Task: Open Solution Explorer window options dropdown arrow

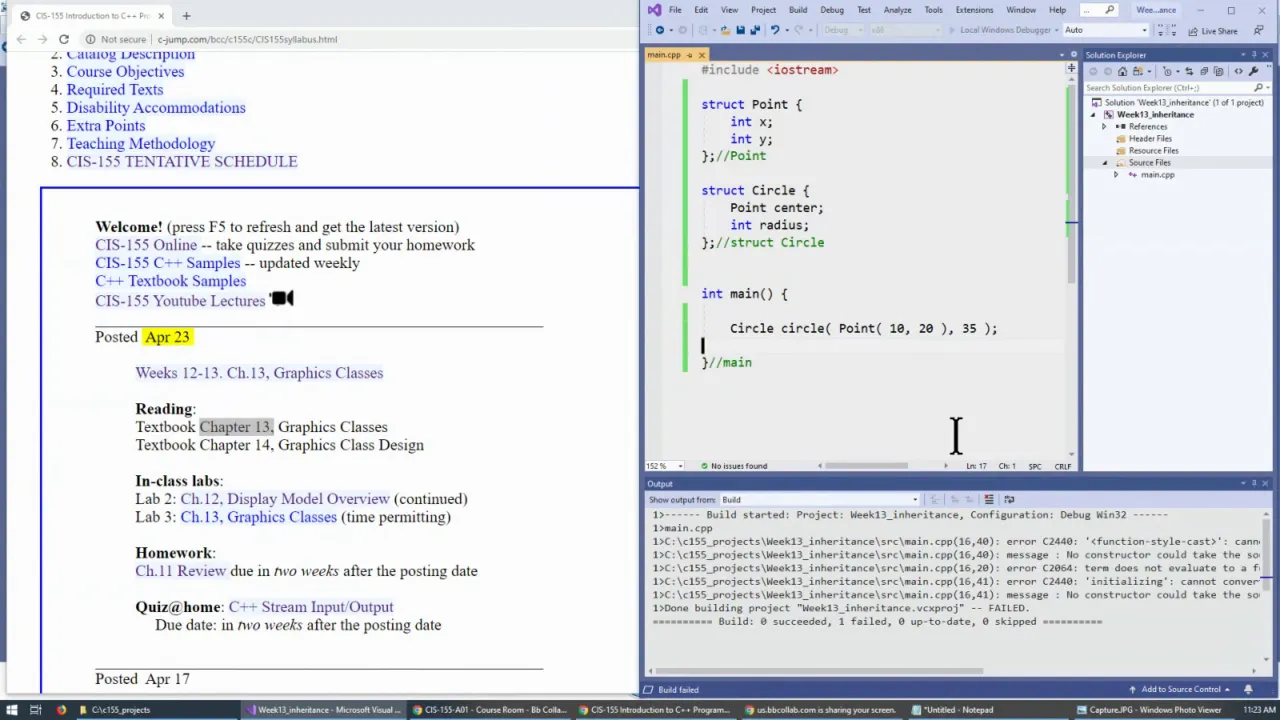Action: tap(1243, 55)
